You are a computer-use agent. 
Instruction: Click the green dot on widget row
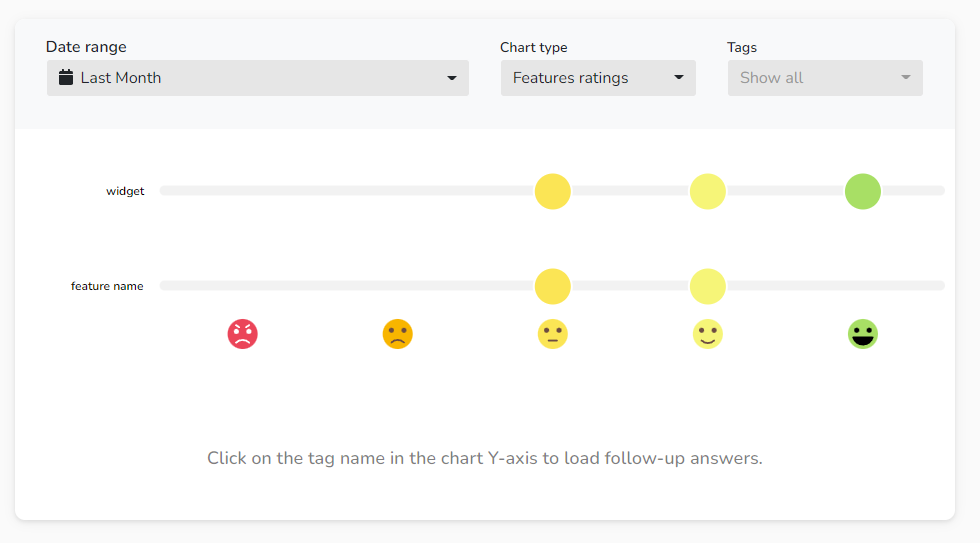[x=862, y=191]
